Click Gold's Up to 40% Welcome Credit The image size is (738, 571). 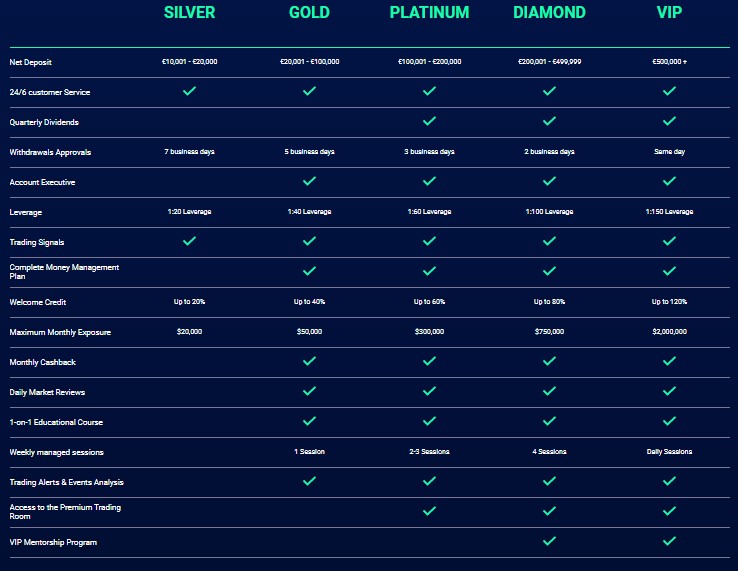(309, 302)
